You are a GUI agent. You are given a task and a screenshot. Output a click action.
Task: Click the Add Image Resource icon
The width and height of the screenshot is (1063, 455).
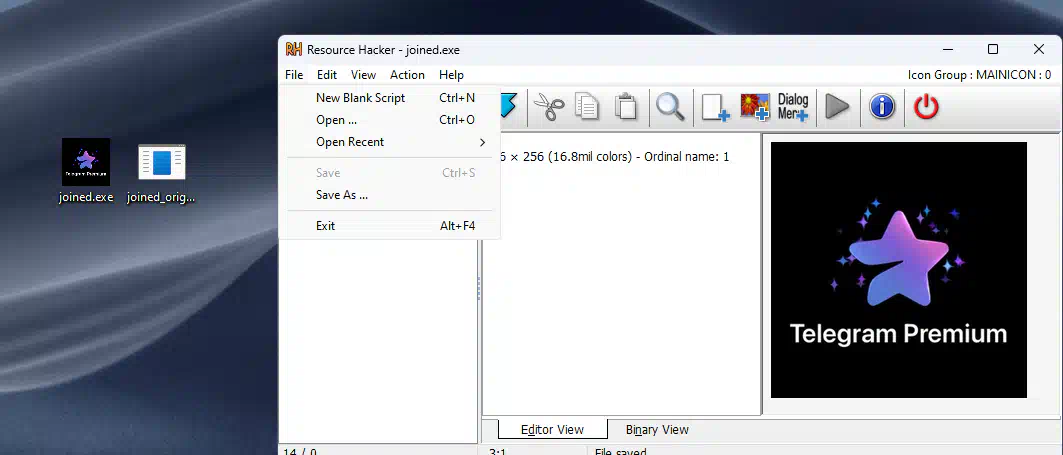[755, 107]
